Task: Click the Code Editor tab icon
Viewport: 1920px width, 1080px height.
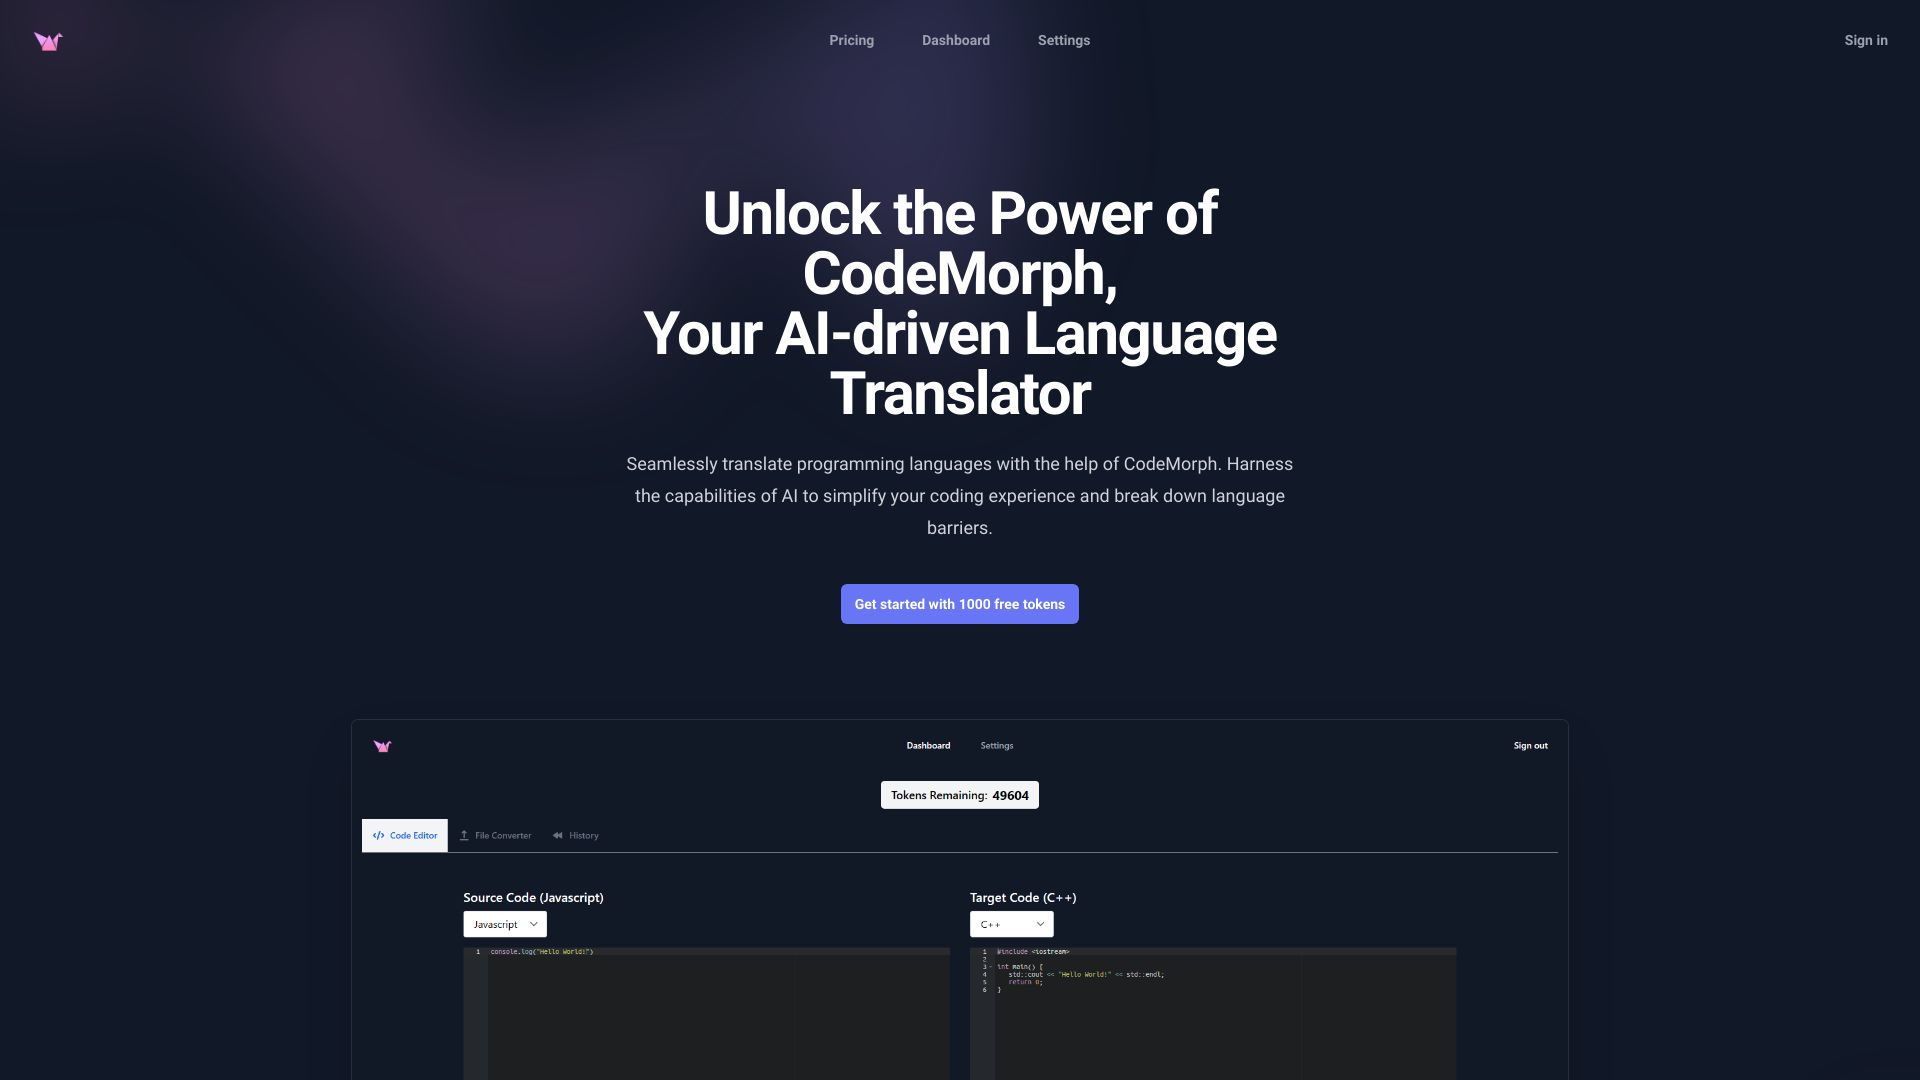Action: pos(378,835)
